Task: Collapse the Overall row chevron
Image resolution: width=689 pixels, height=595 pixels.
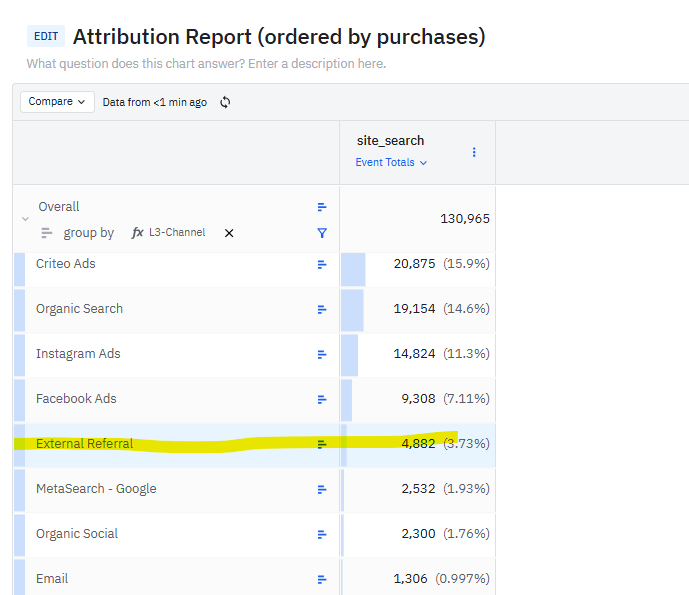Action: pos(25,218)
